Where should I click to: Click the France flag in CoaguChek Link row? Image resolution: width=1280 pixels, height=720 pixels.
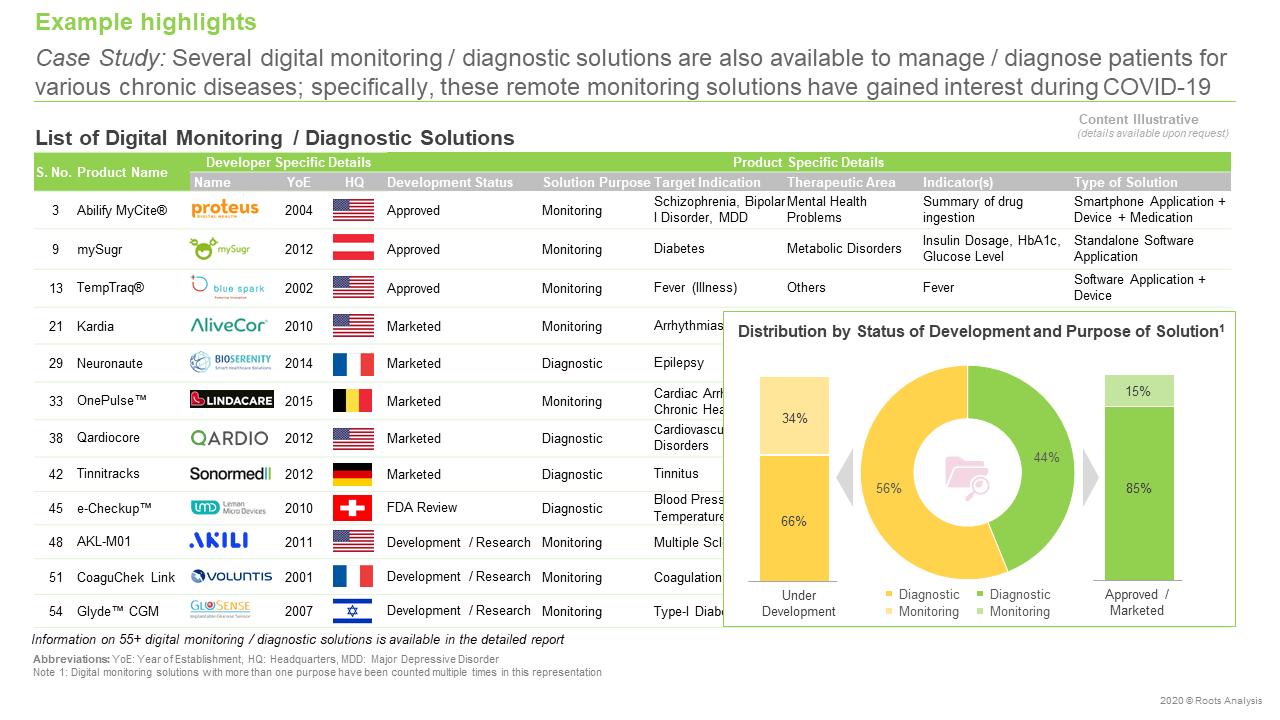click(x=352, y=576)
